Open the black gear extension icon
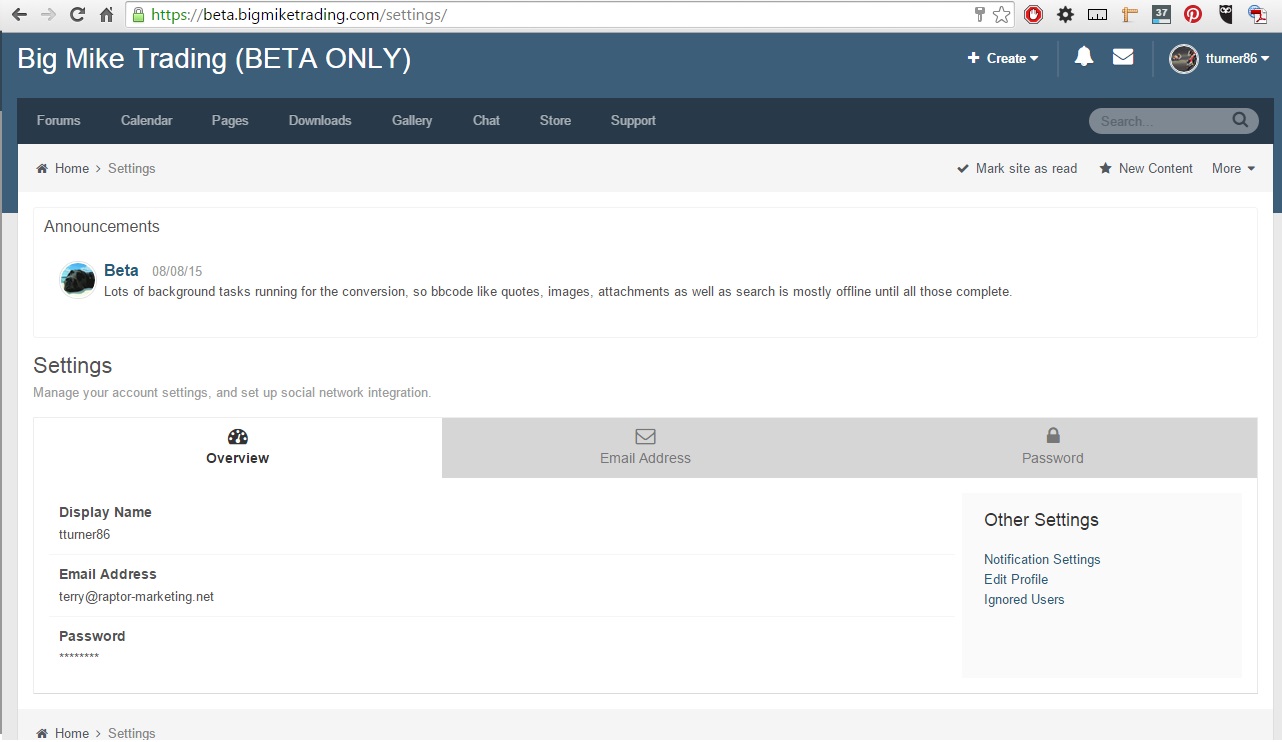 (1066, 15)
